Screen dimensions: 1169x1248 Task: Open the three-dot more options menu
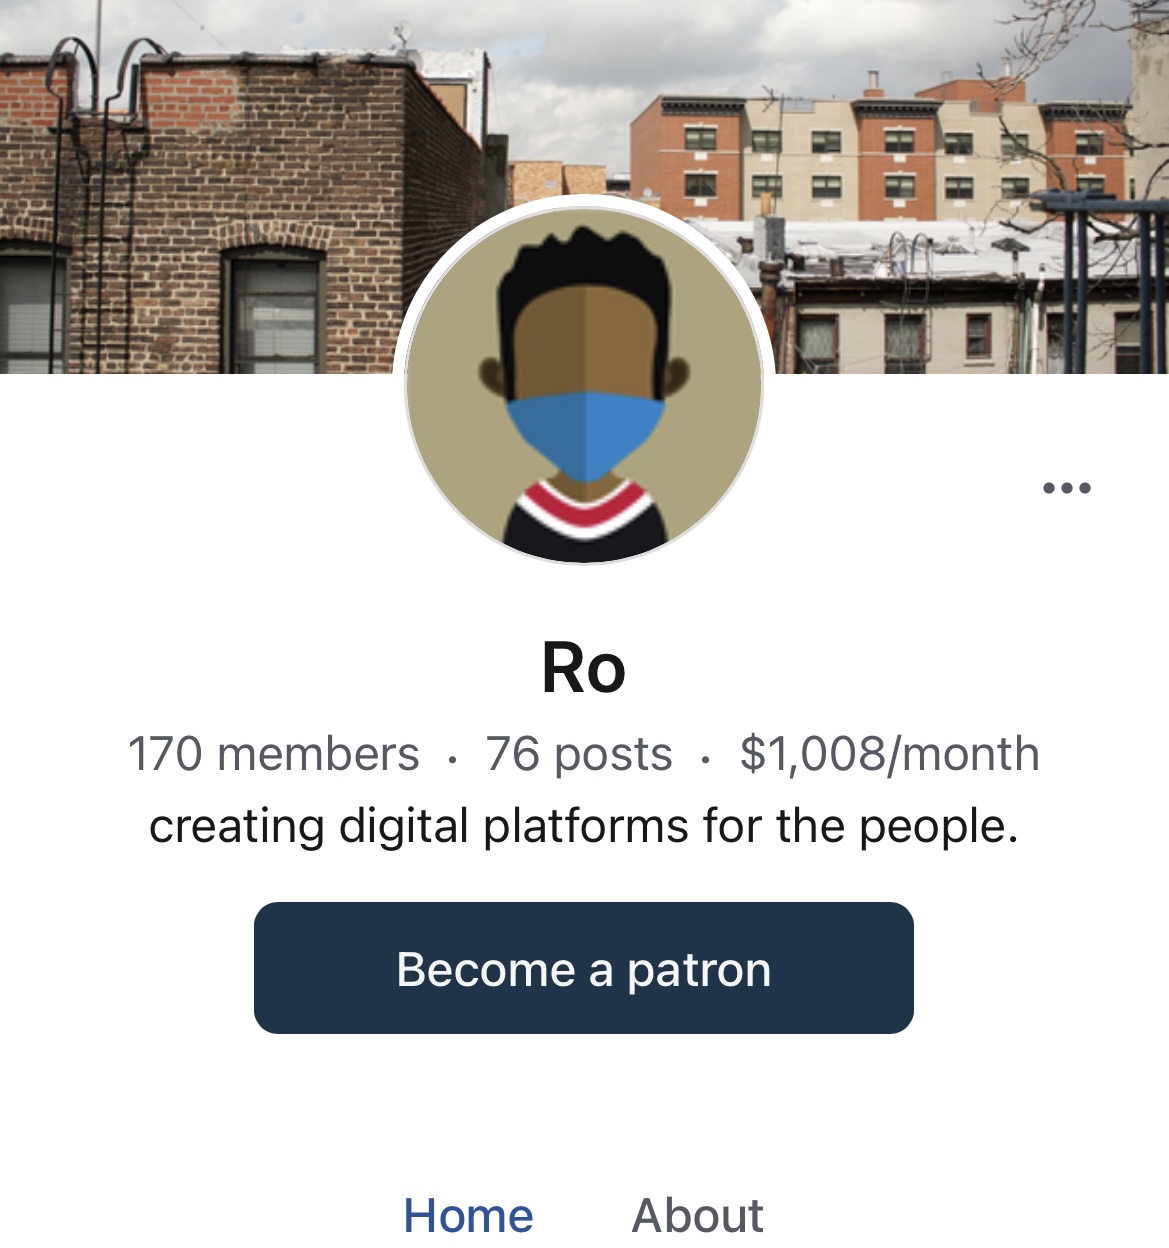(x=1066, y=488)
